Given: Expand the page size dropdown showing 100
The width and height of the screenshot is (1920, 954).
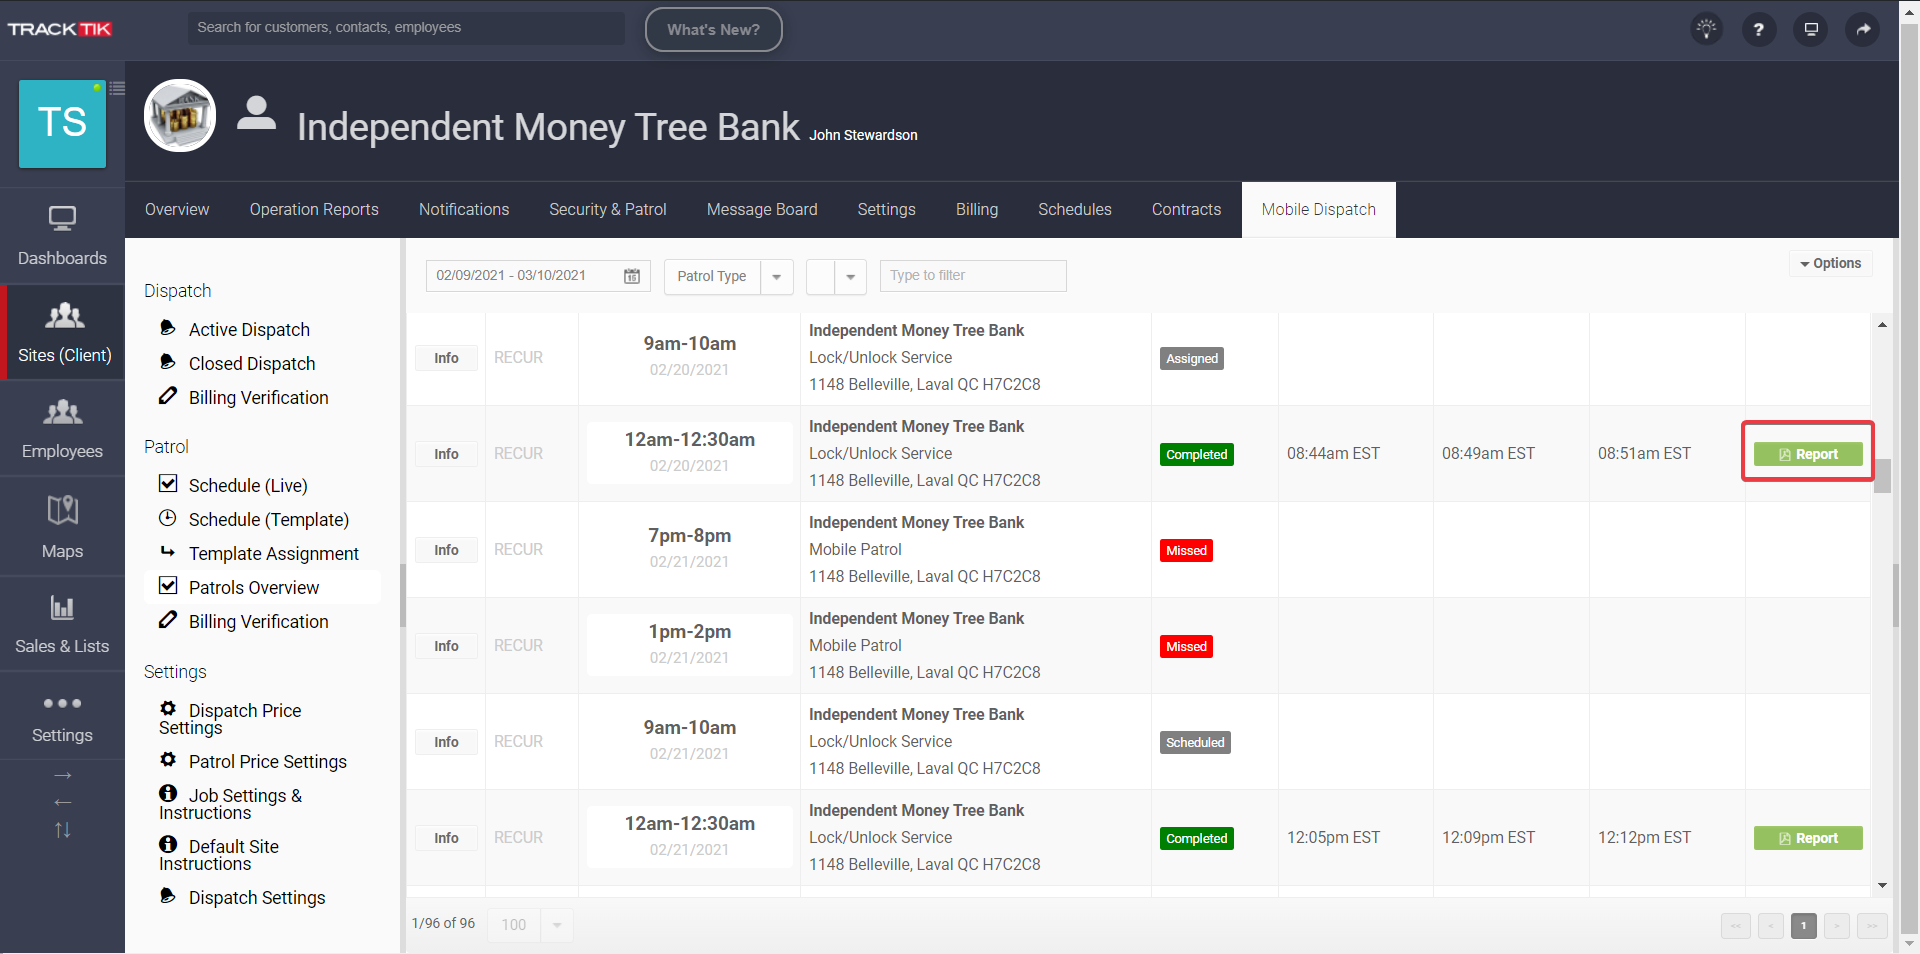Looking at the screenshot, I should pyautogui.click(x=556, y=925).
